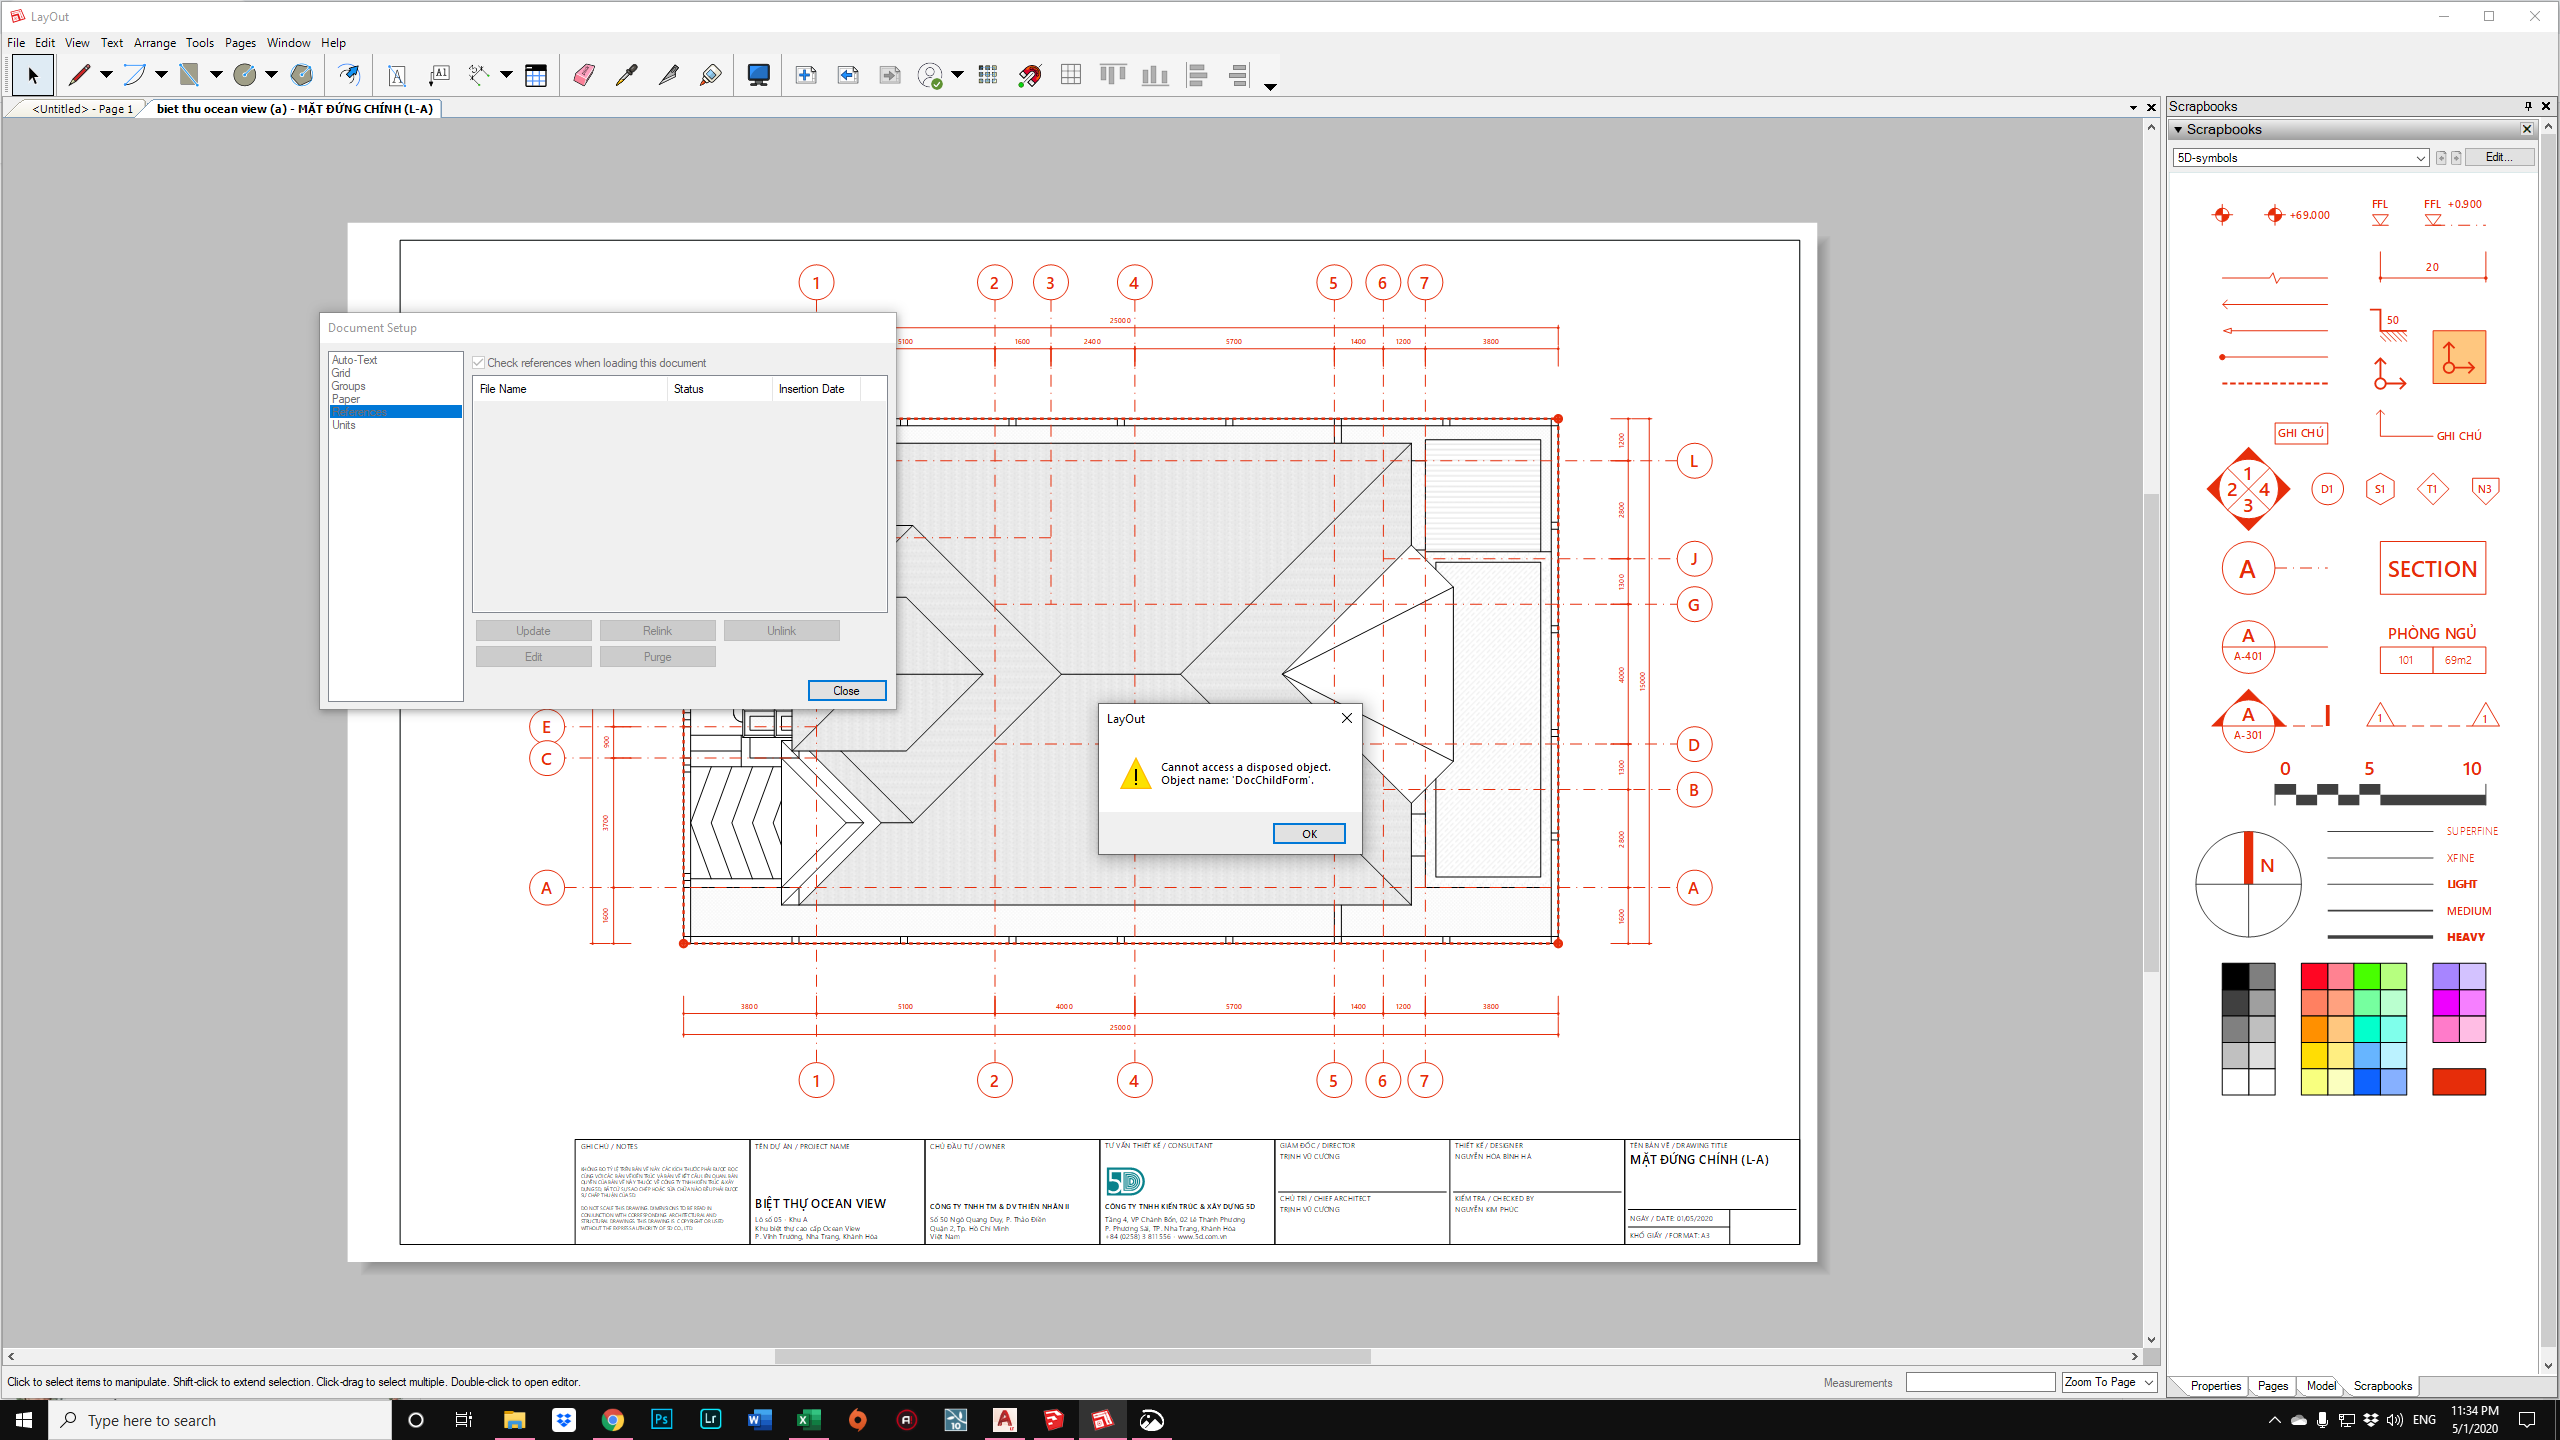2560x1440 pixels.
Task: Select the Text tool
Action: click(397, 75)
